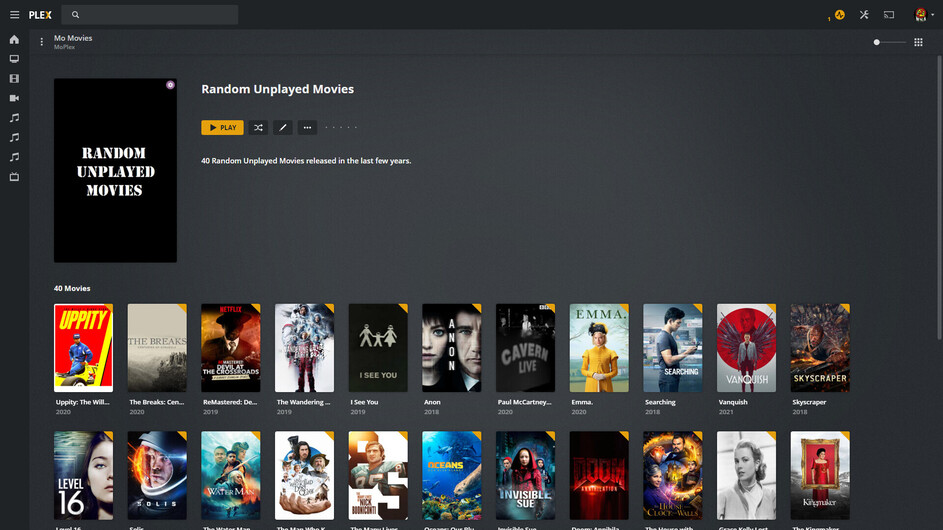Open The Man Who Killed Don Quixote poster
943x530 pixels.
coord(304,475)
